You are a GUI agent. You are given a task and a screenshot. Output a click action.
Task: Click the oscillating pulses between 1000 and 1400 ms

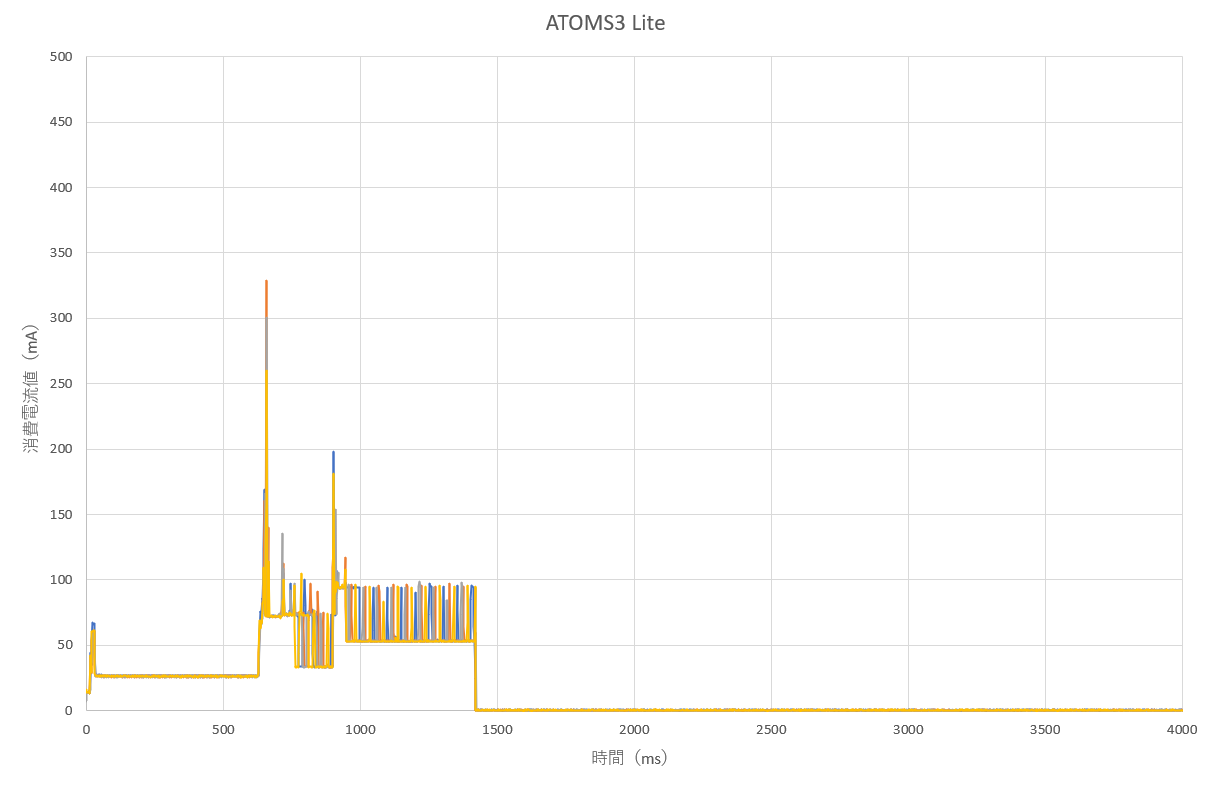tap(410, 612)
